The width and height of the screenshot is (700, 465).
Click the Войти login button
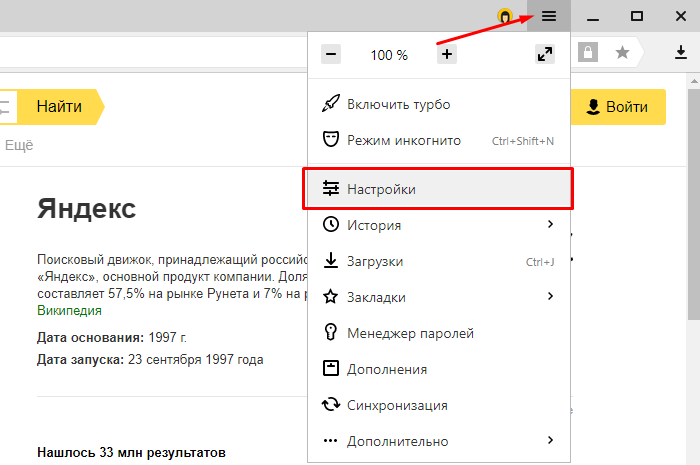pos(618,107)
